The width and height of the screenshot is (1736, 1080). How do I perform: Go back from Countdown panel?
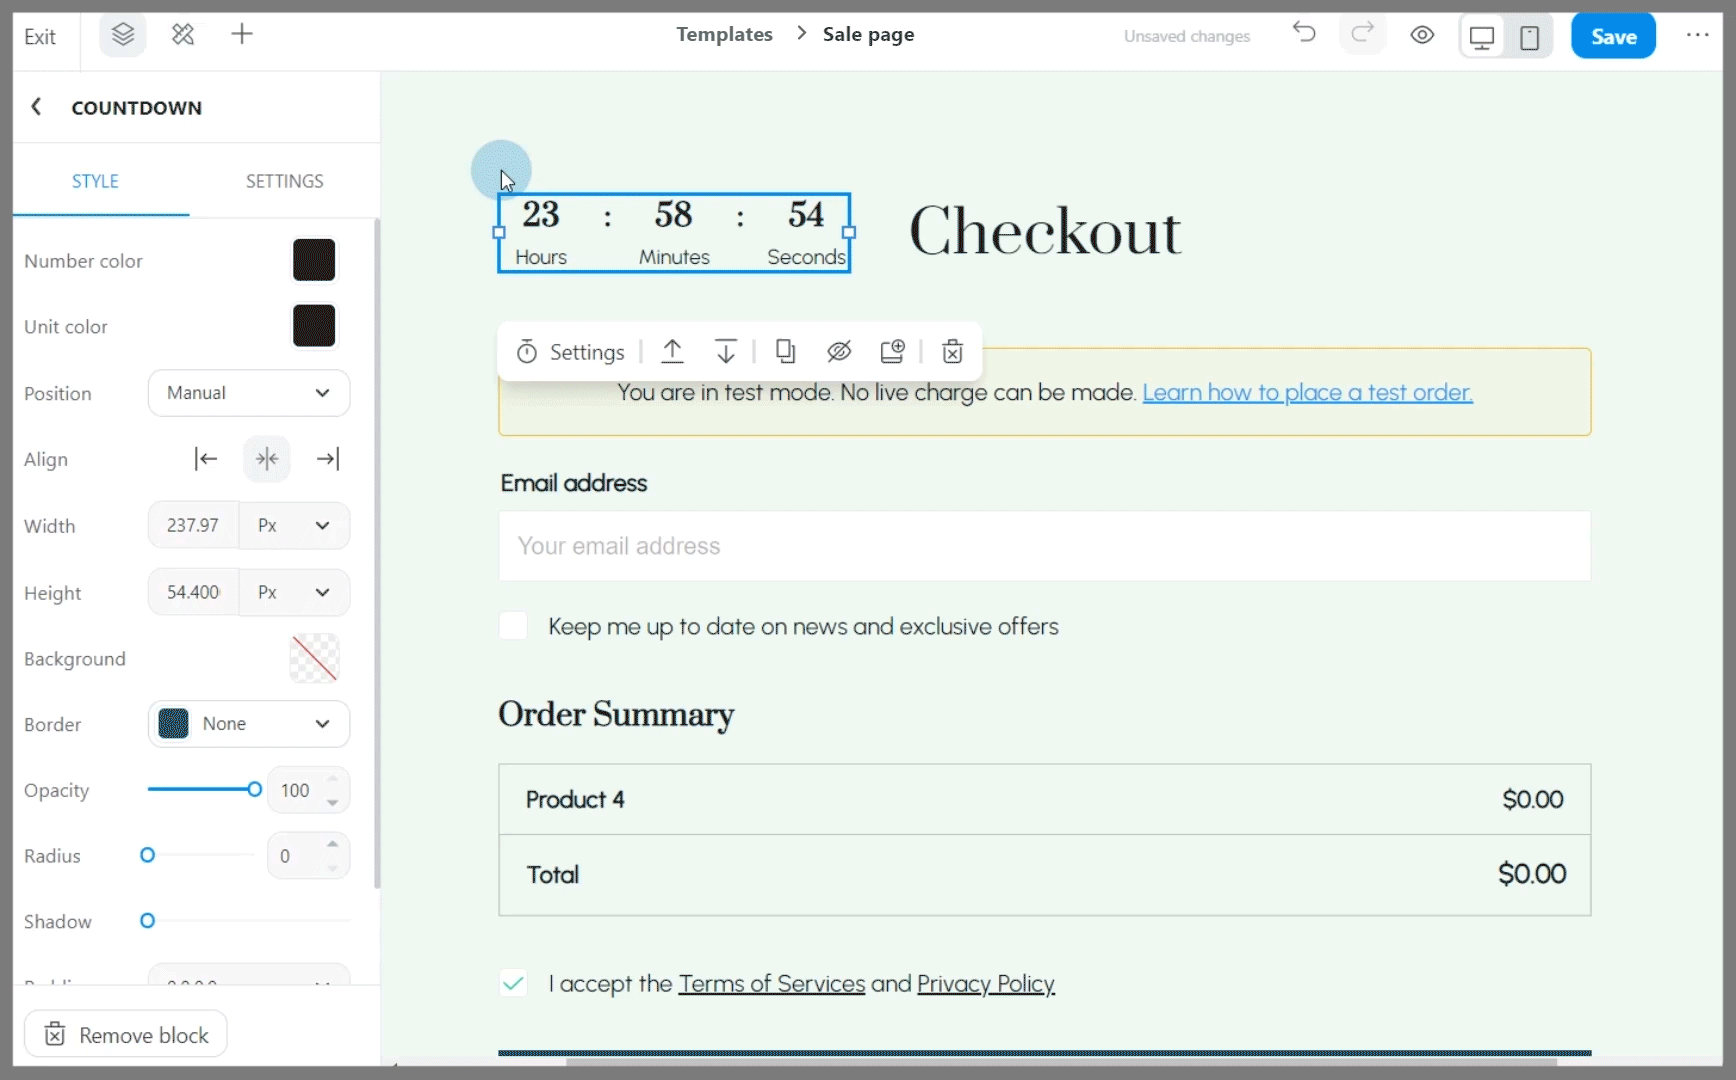click(x=36, y=106)
